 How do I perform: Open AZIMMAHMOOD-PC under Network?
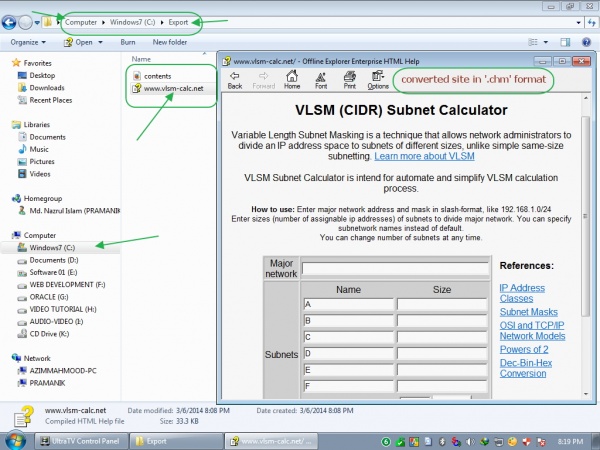(x=63, y=370)
